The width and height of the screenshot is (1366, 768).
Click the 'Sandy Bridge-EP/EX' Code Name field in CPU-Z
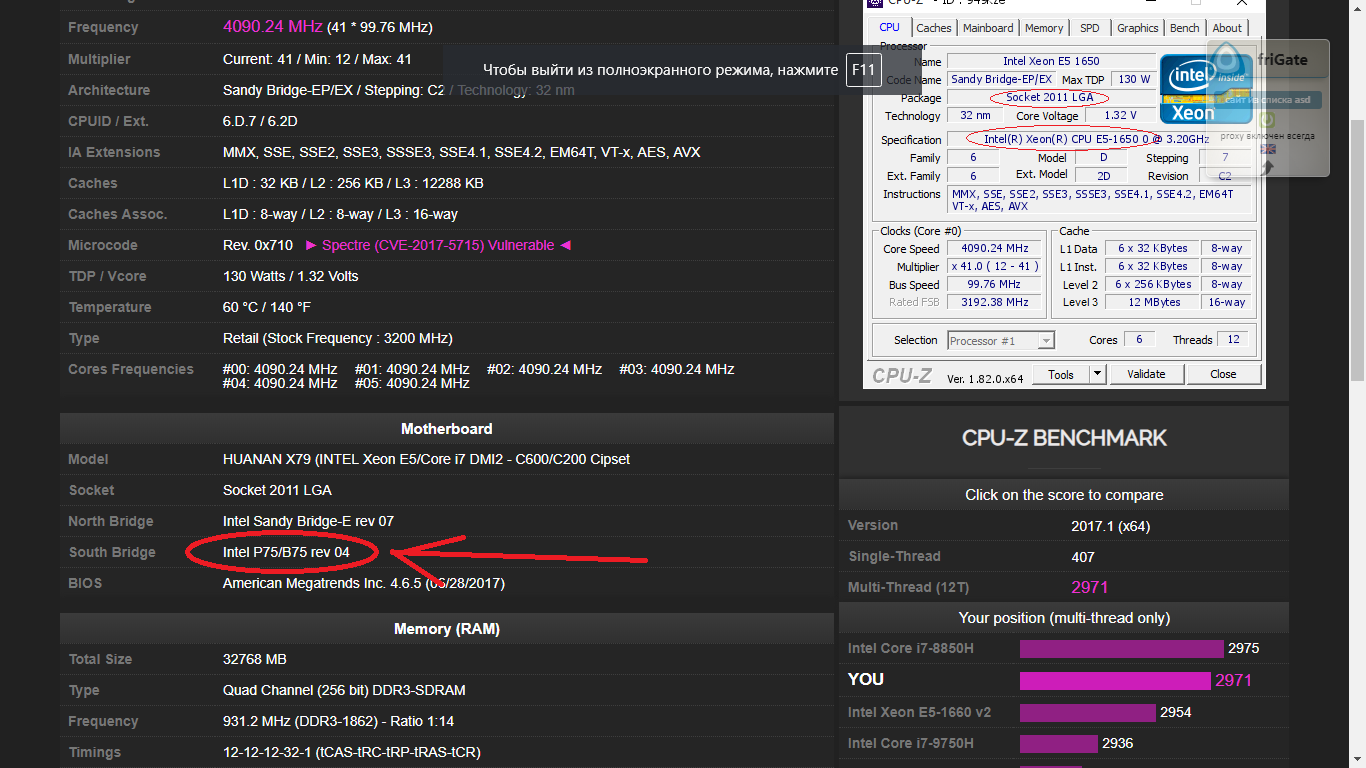coord(1001,79)
